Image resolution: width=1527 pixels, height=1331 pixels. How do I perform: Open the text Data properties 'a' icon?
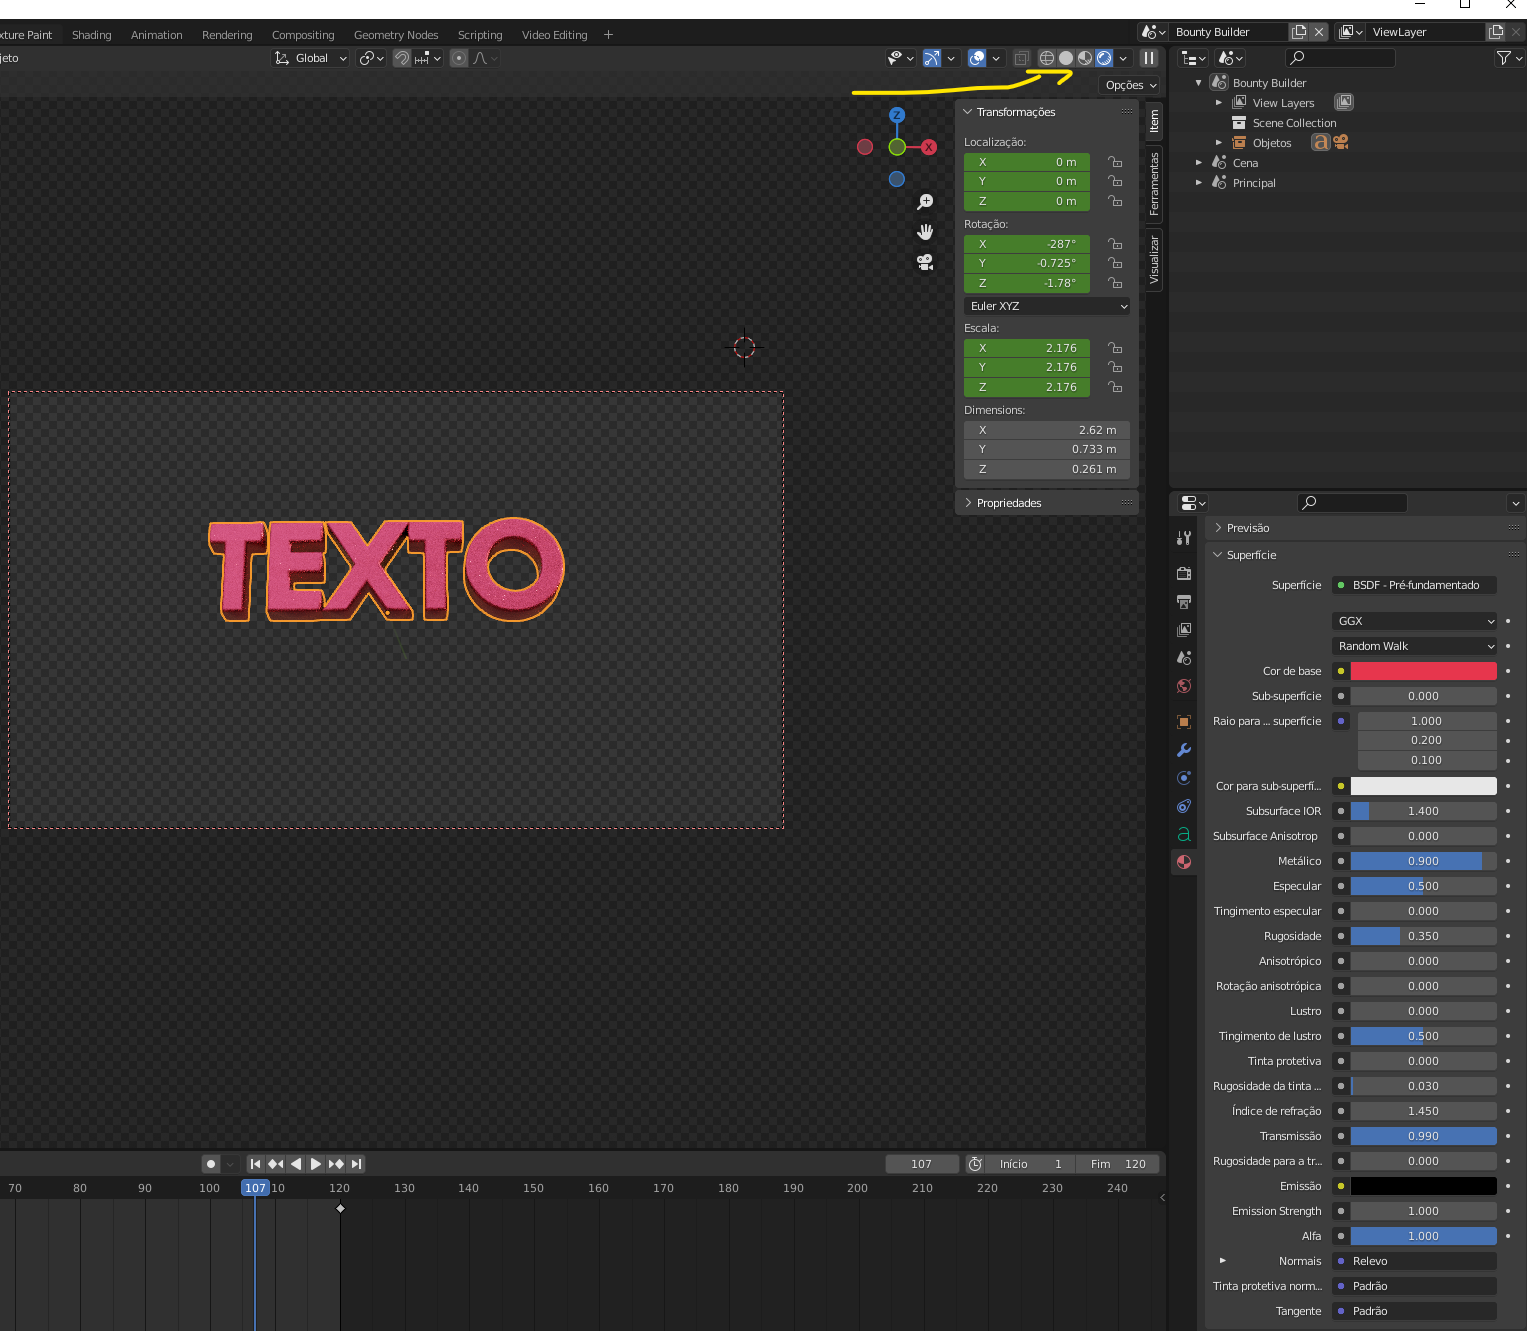1184,834
